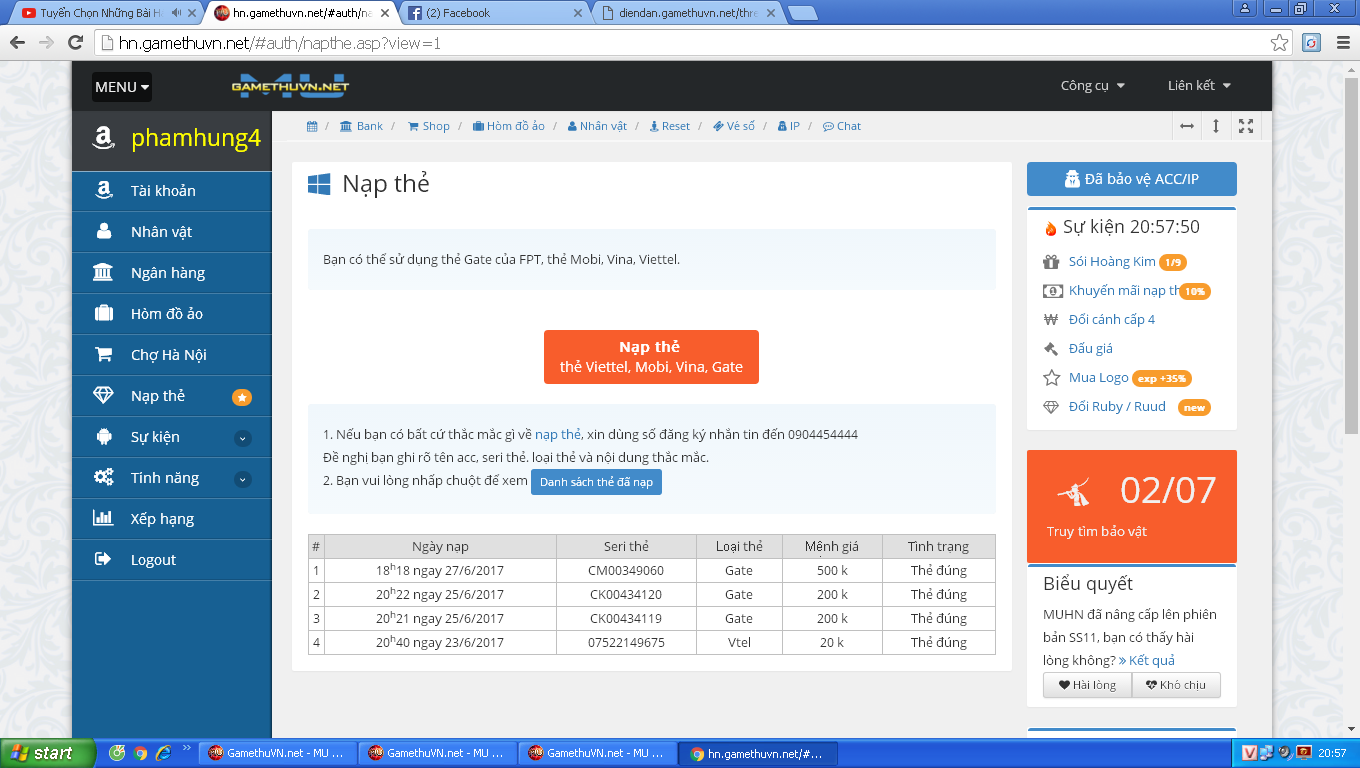1360x768 pixels.
Task: Select Ngân hàng in the sidebar menu
Action: pyautogui.click(x=167, y=273)
